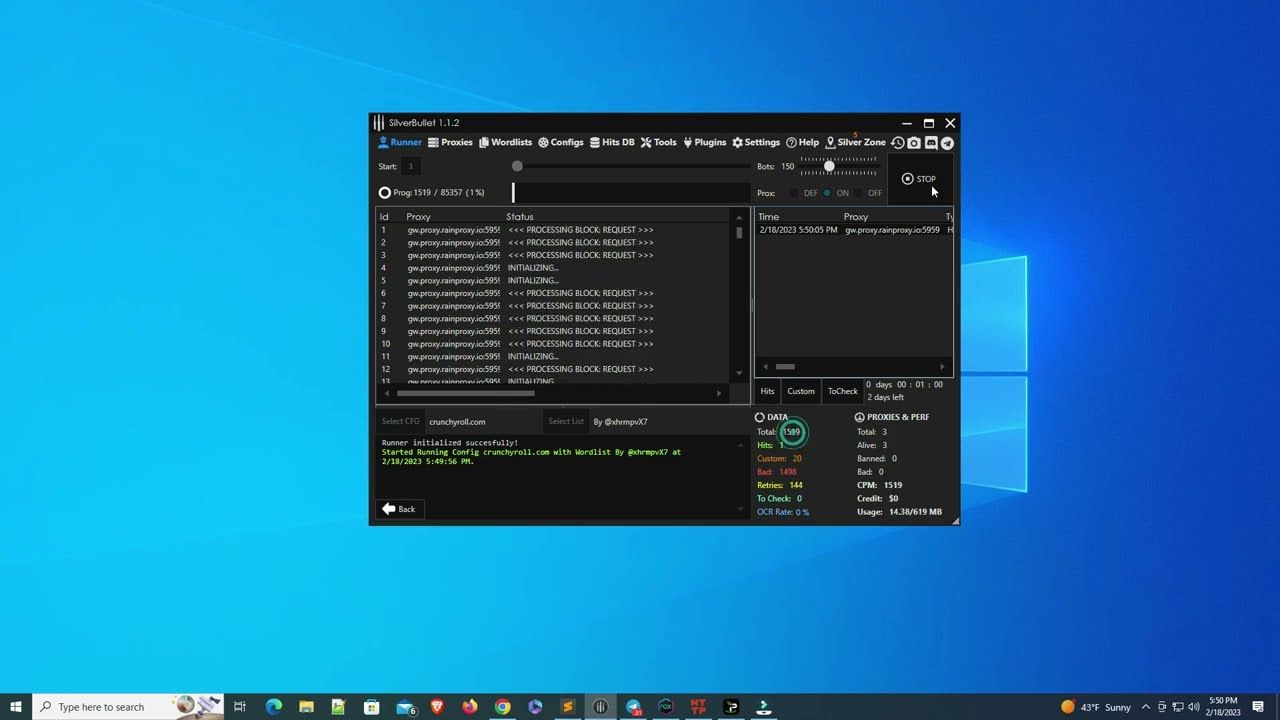The height and width of the screenshot is (720, 1280).
Task: Switch to the Custom results tab
Action: [801, 391]
